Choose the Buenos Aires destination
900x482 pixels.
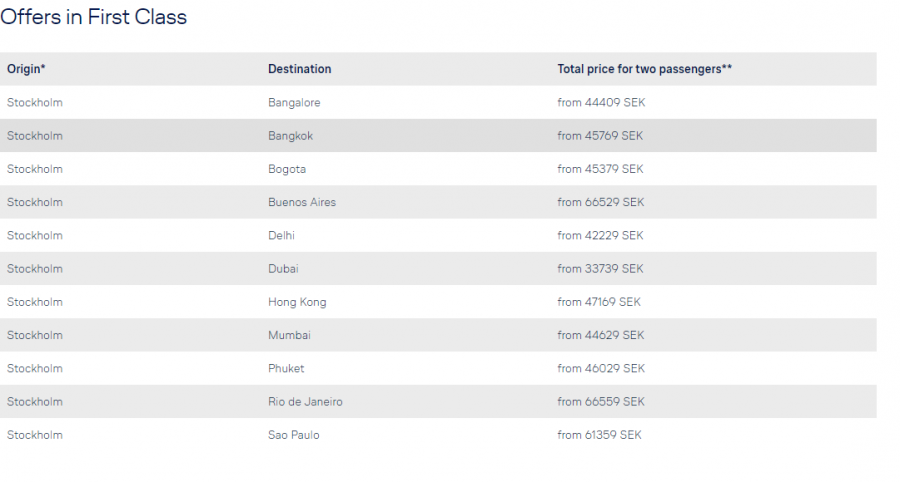coord(302,202)
